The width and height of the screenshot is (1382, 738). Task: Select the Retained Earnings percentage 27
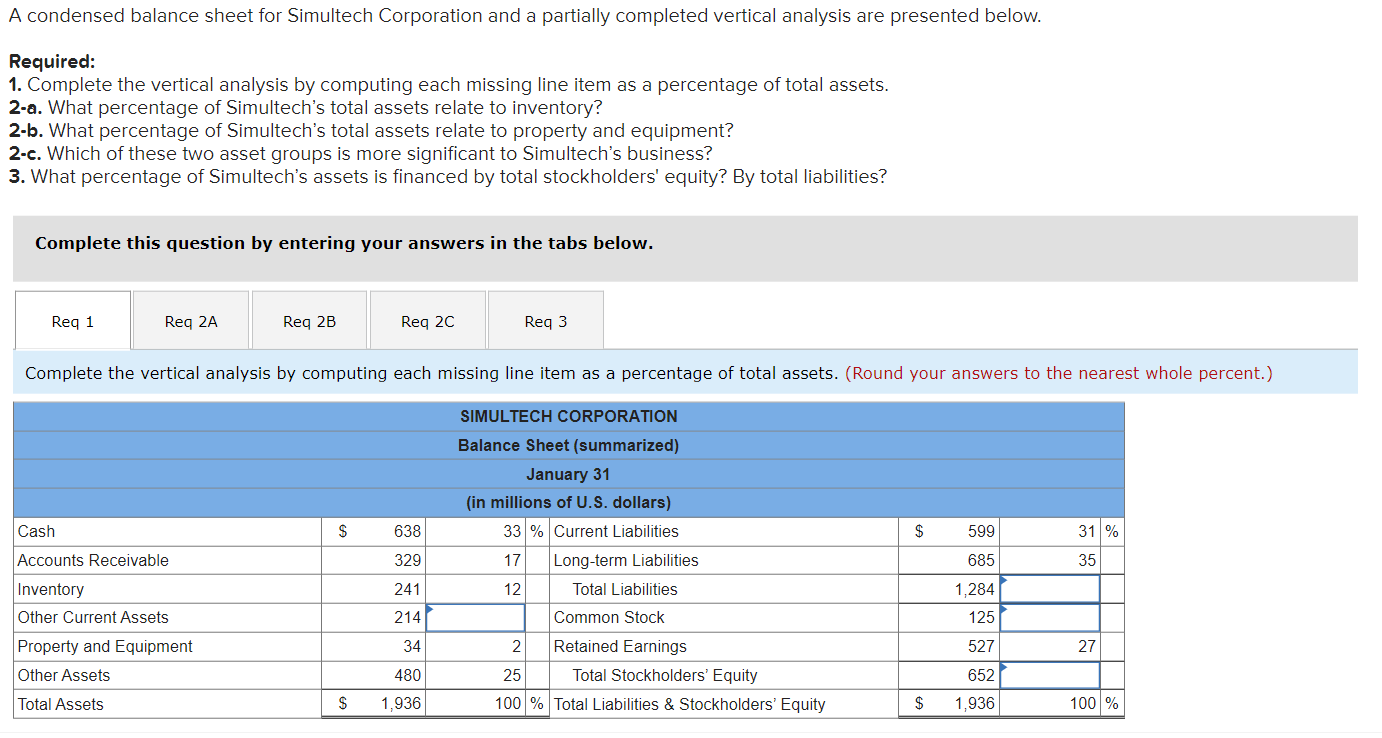click(1087, 647)
